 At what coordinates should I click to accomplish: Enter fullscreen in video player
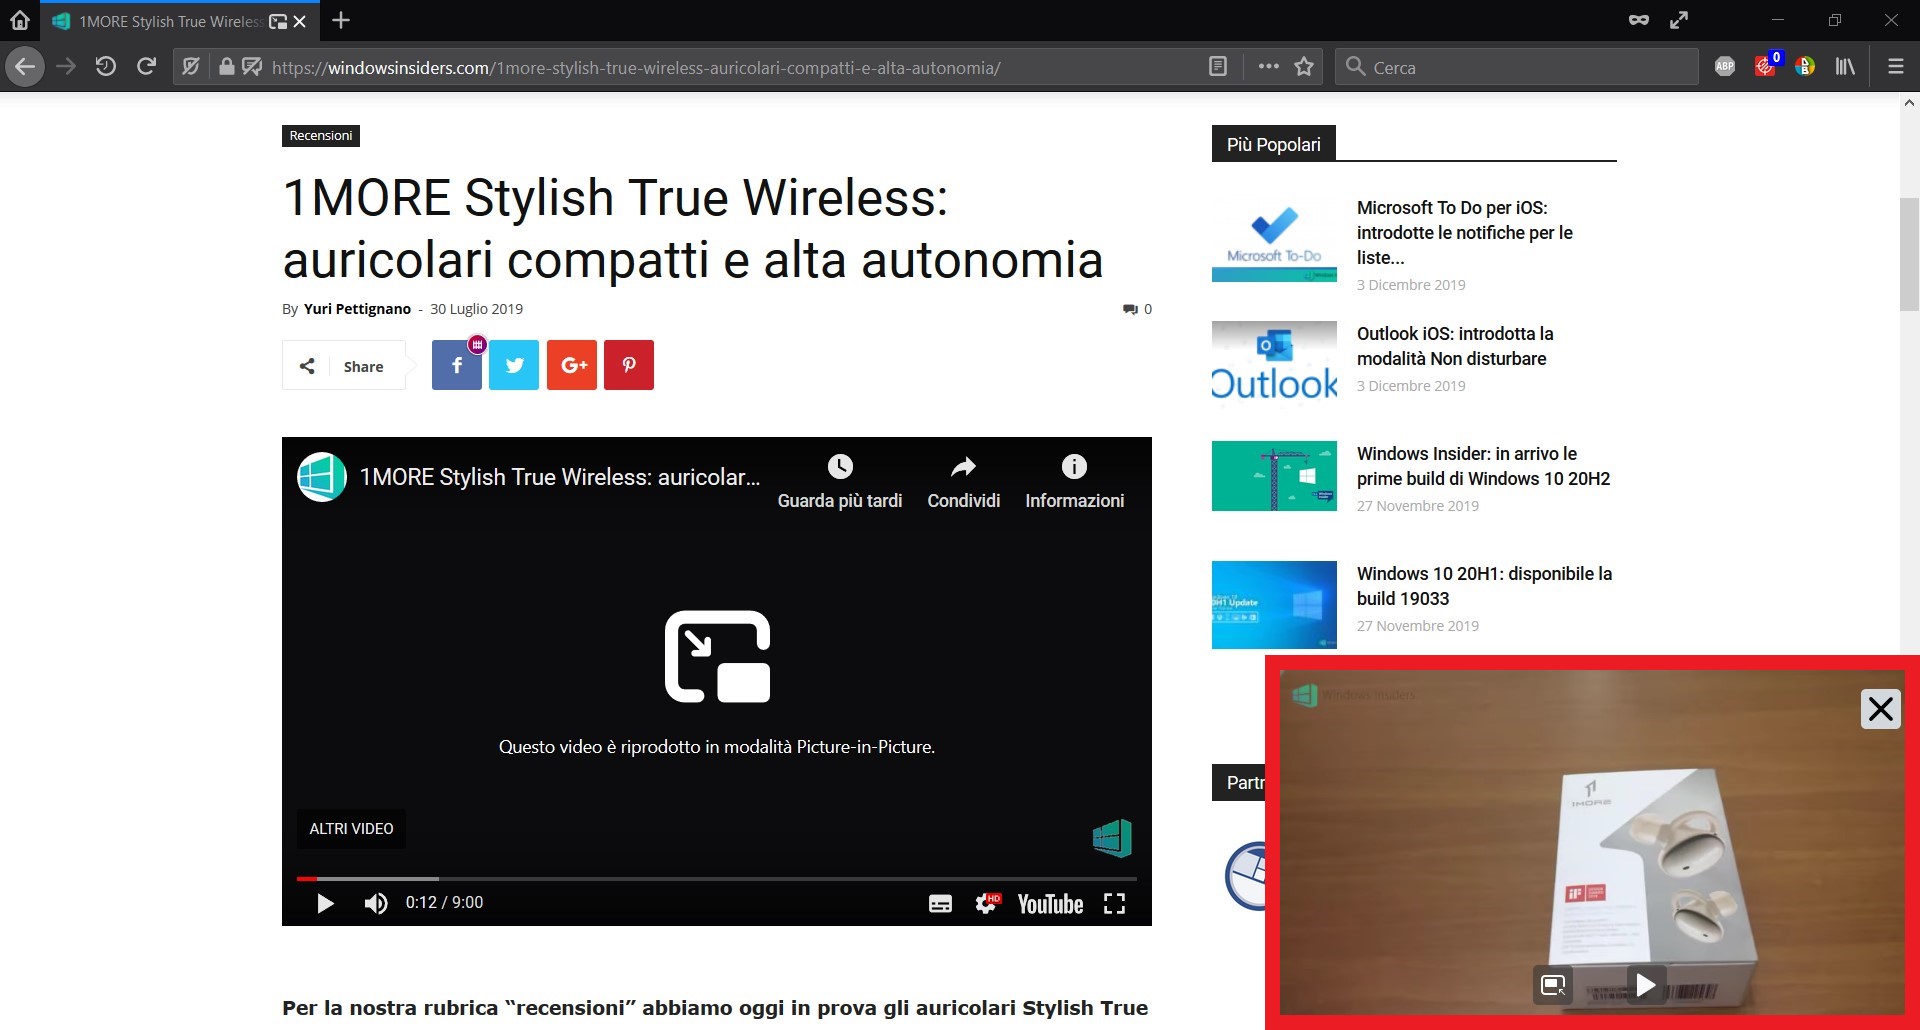(1114, 904)
